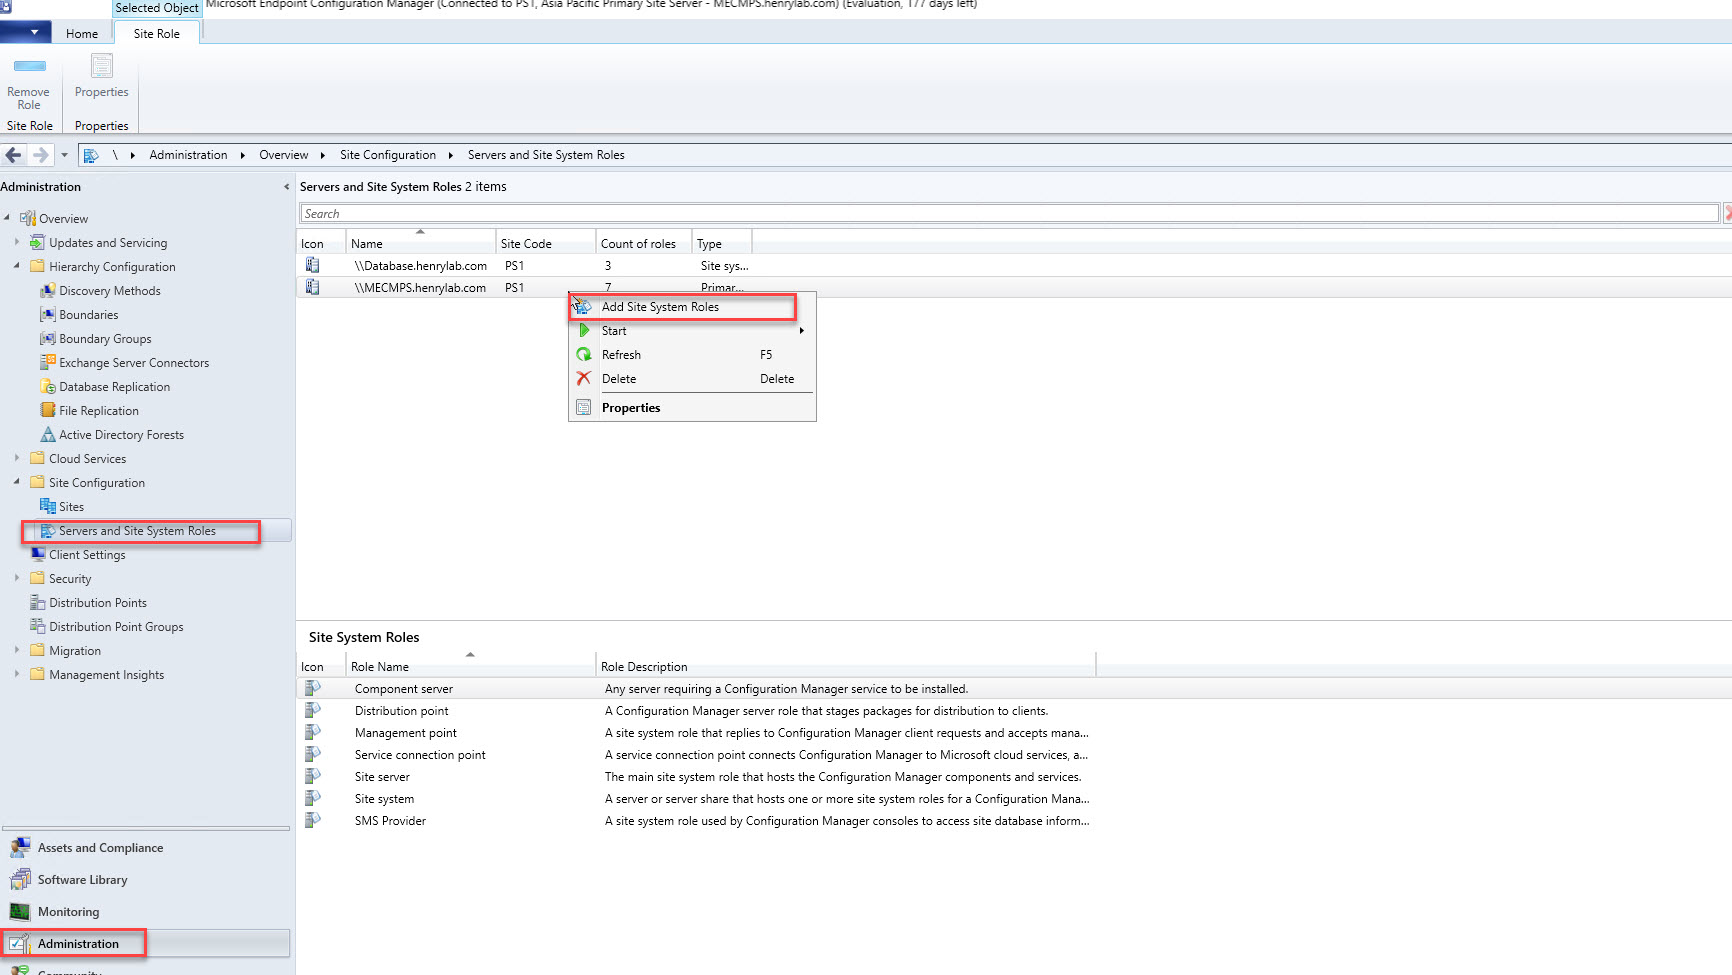Expand the Cloud Services folder
Image resolution: width=1732 pixels, height=975 pixels.
click(x=17, y=458)
